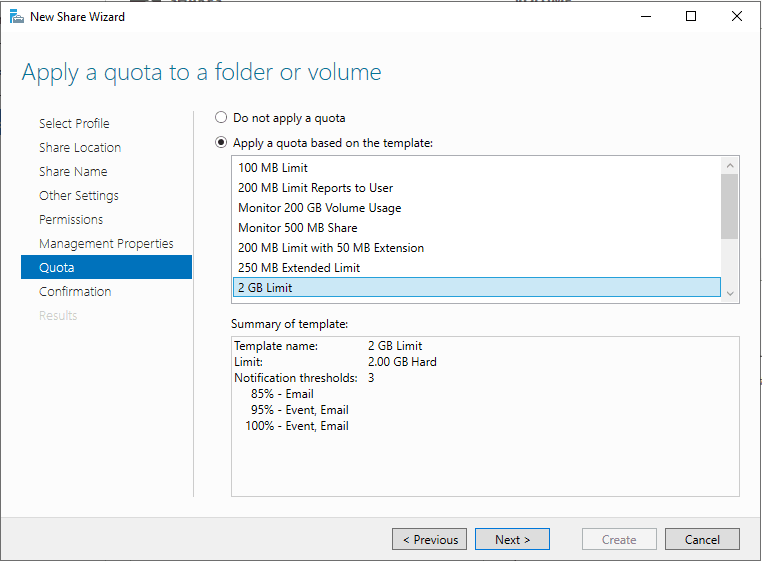Navigate to the Permissions step
762x561 pixels.
tap(71, 220)
